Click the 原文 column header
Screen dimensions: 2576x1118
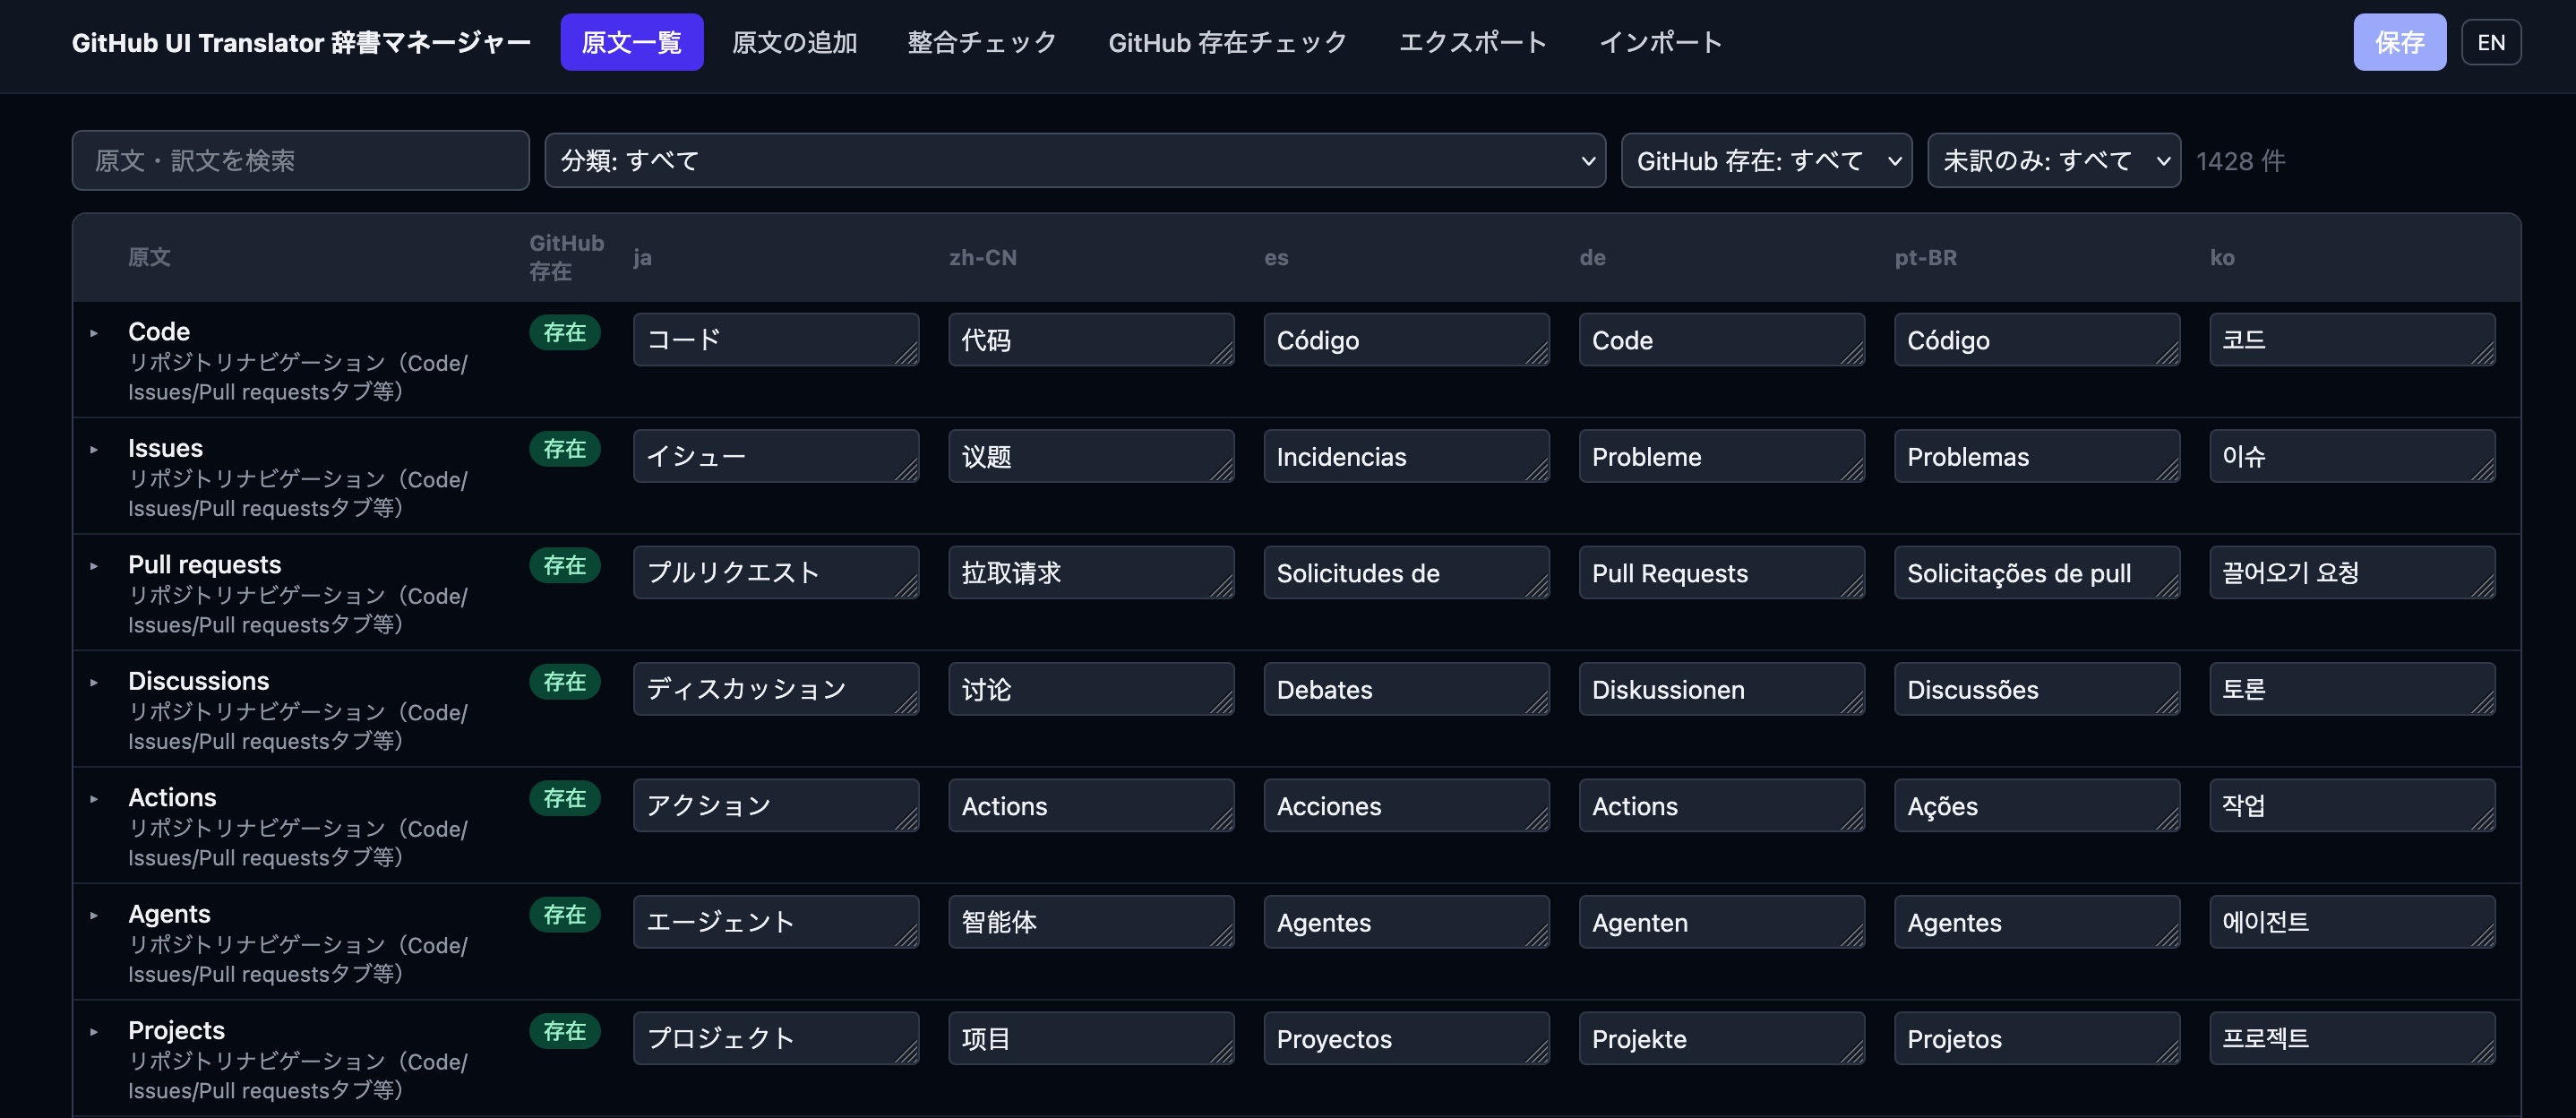(149, 257)
